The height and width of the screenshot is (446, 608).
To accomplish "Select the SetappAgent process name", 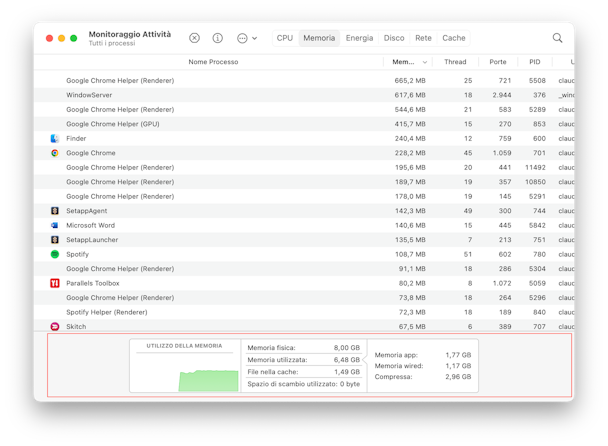I will click(x=86, y=211).
